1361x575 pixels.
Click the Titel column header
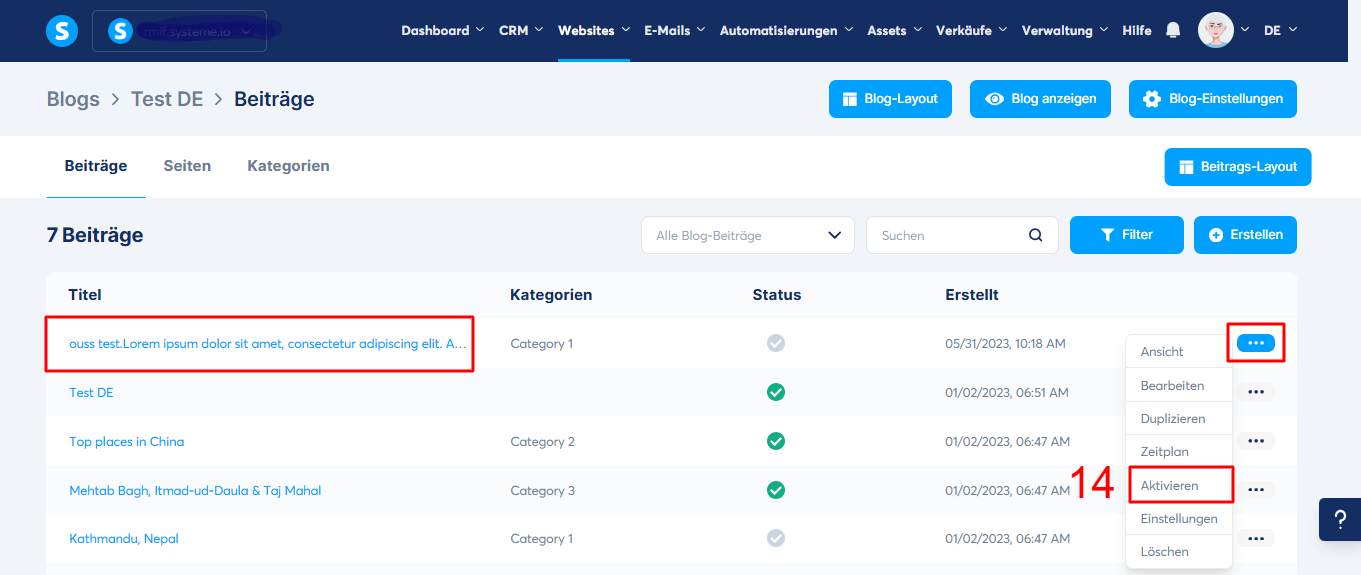tap(85, 294)
